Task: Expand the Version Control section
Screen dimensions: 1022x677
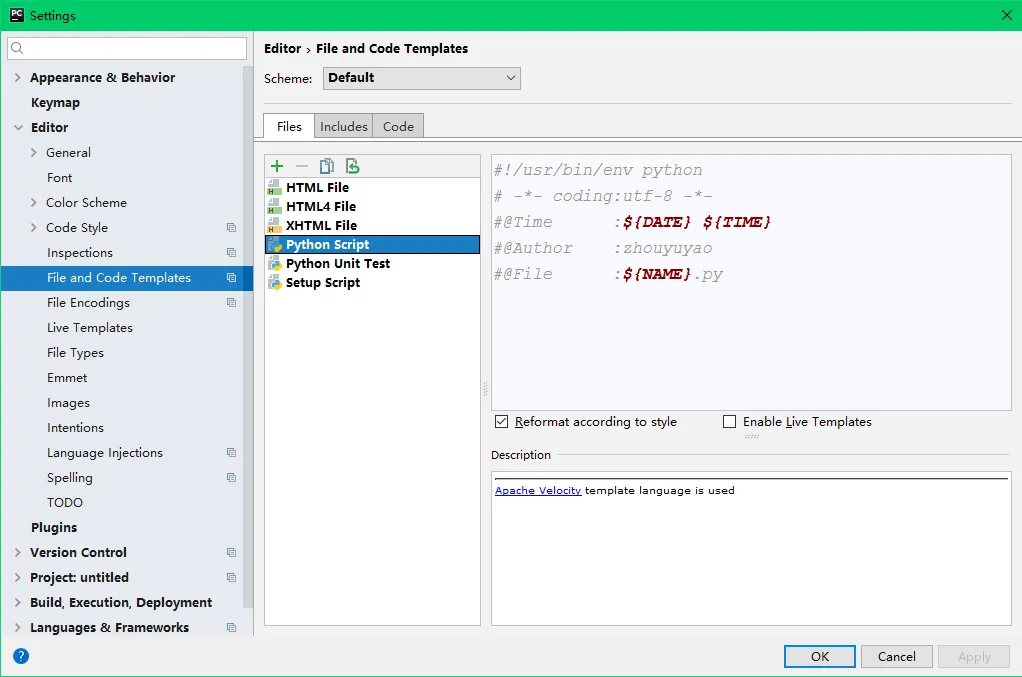Action: pyautogui.click(x=18, y=553)
